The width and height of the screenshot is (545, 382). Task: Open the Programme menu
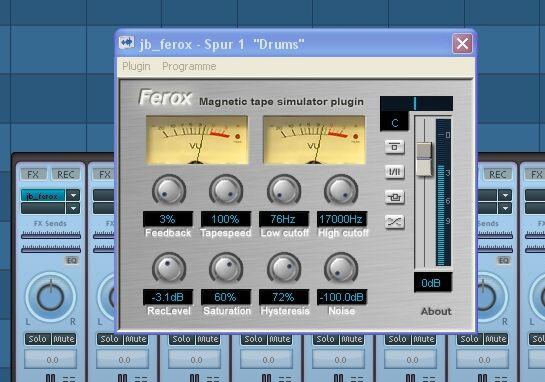(x=189, y=66)
